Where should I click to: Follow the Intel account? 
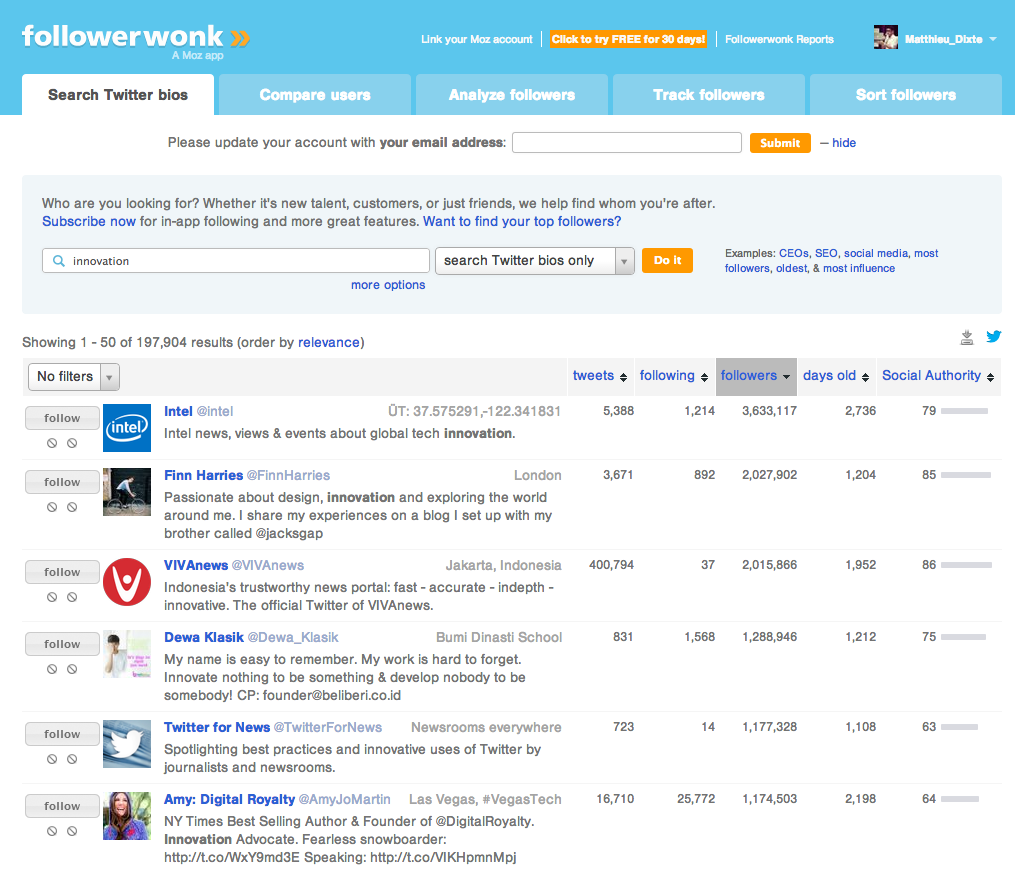click(62, 418)
